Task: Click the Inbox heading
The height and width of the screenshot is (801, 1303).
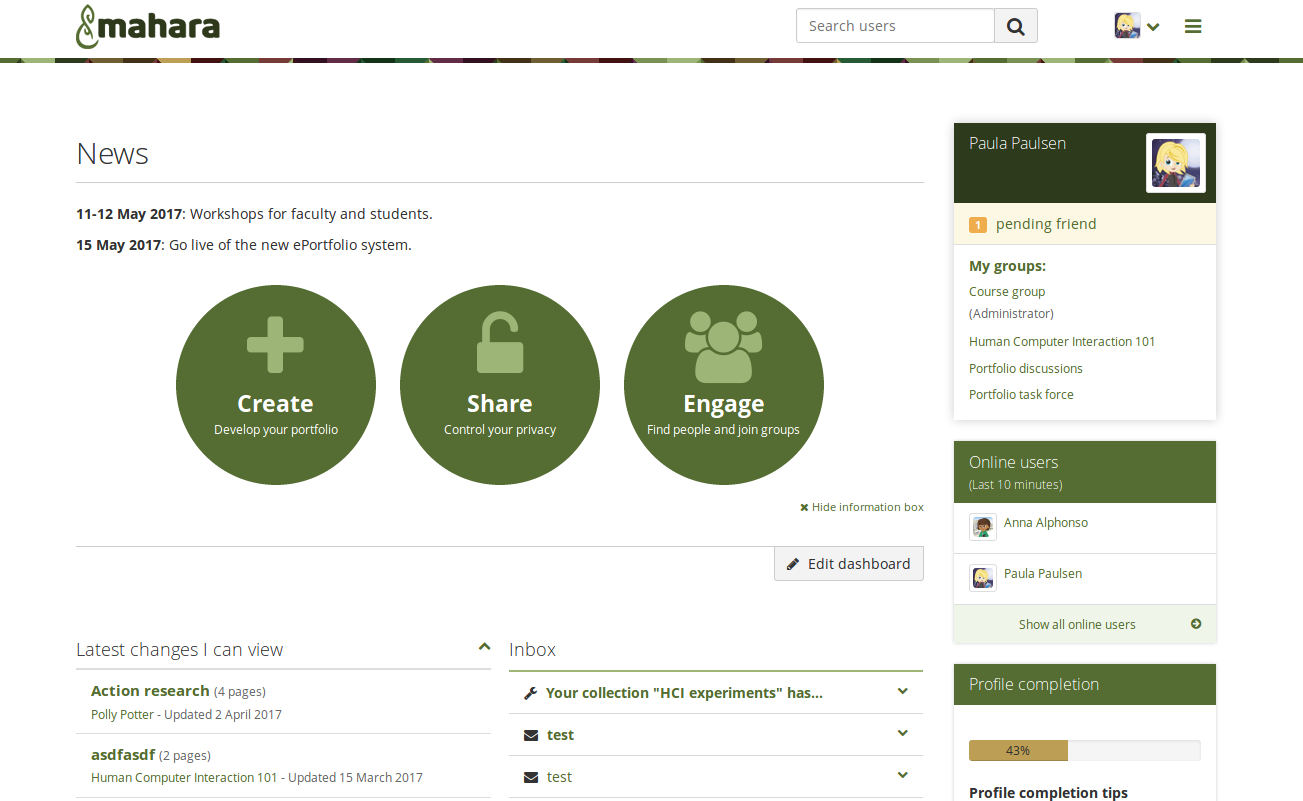Action: 532,649
